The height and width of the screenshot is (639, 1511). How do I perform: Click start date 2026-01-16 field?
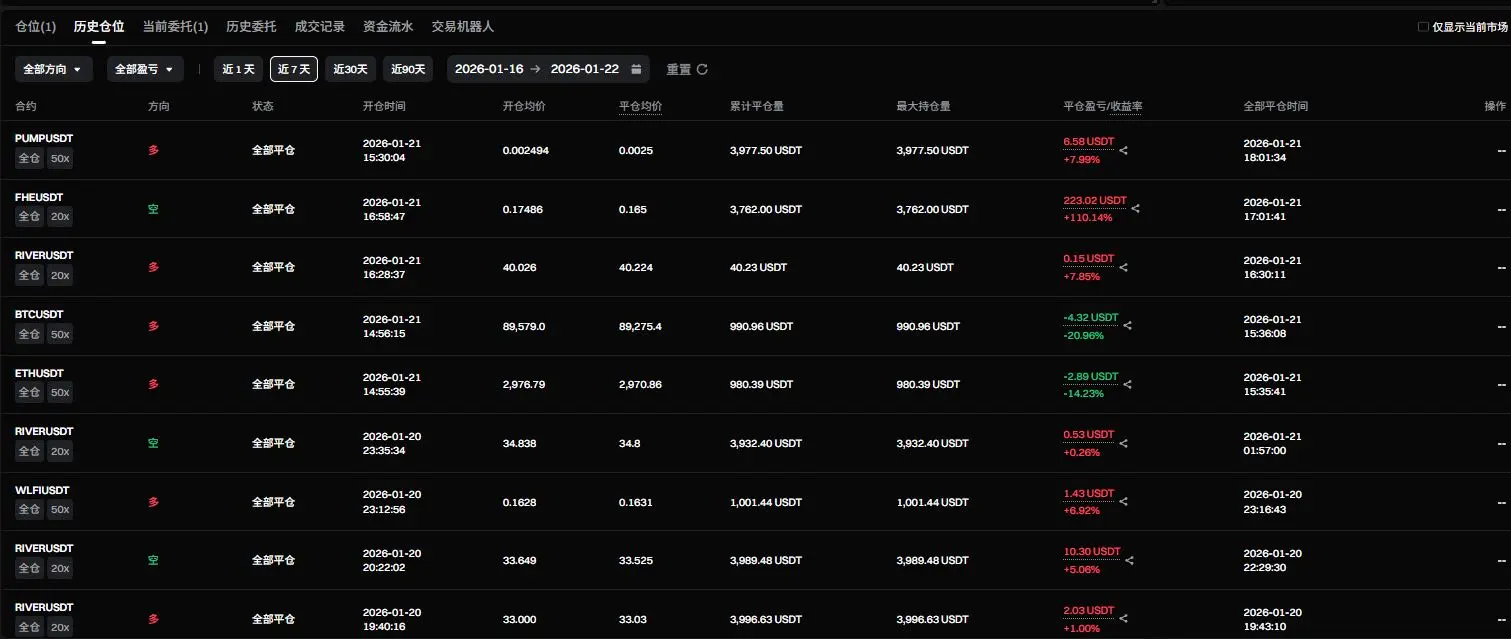click(489, 69)
